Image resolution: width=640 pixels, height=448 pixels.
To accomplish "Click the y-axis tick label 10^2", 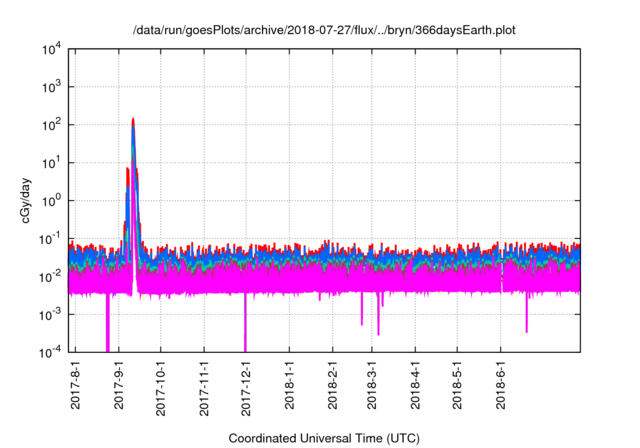I will click(x=53, y=125).
